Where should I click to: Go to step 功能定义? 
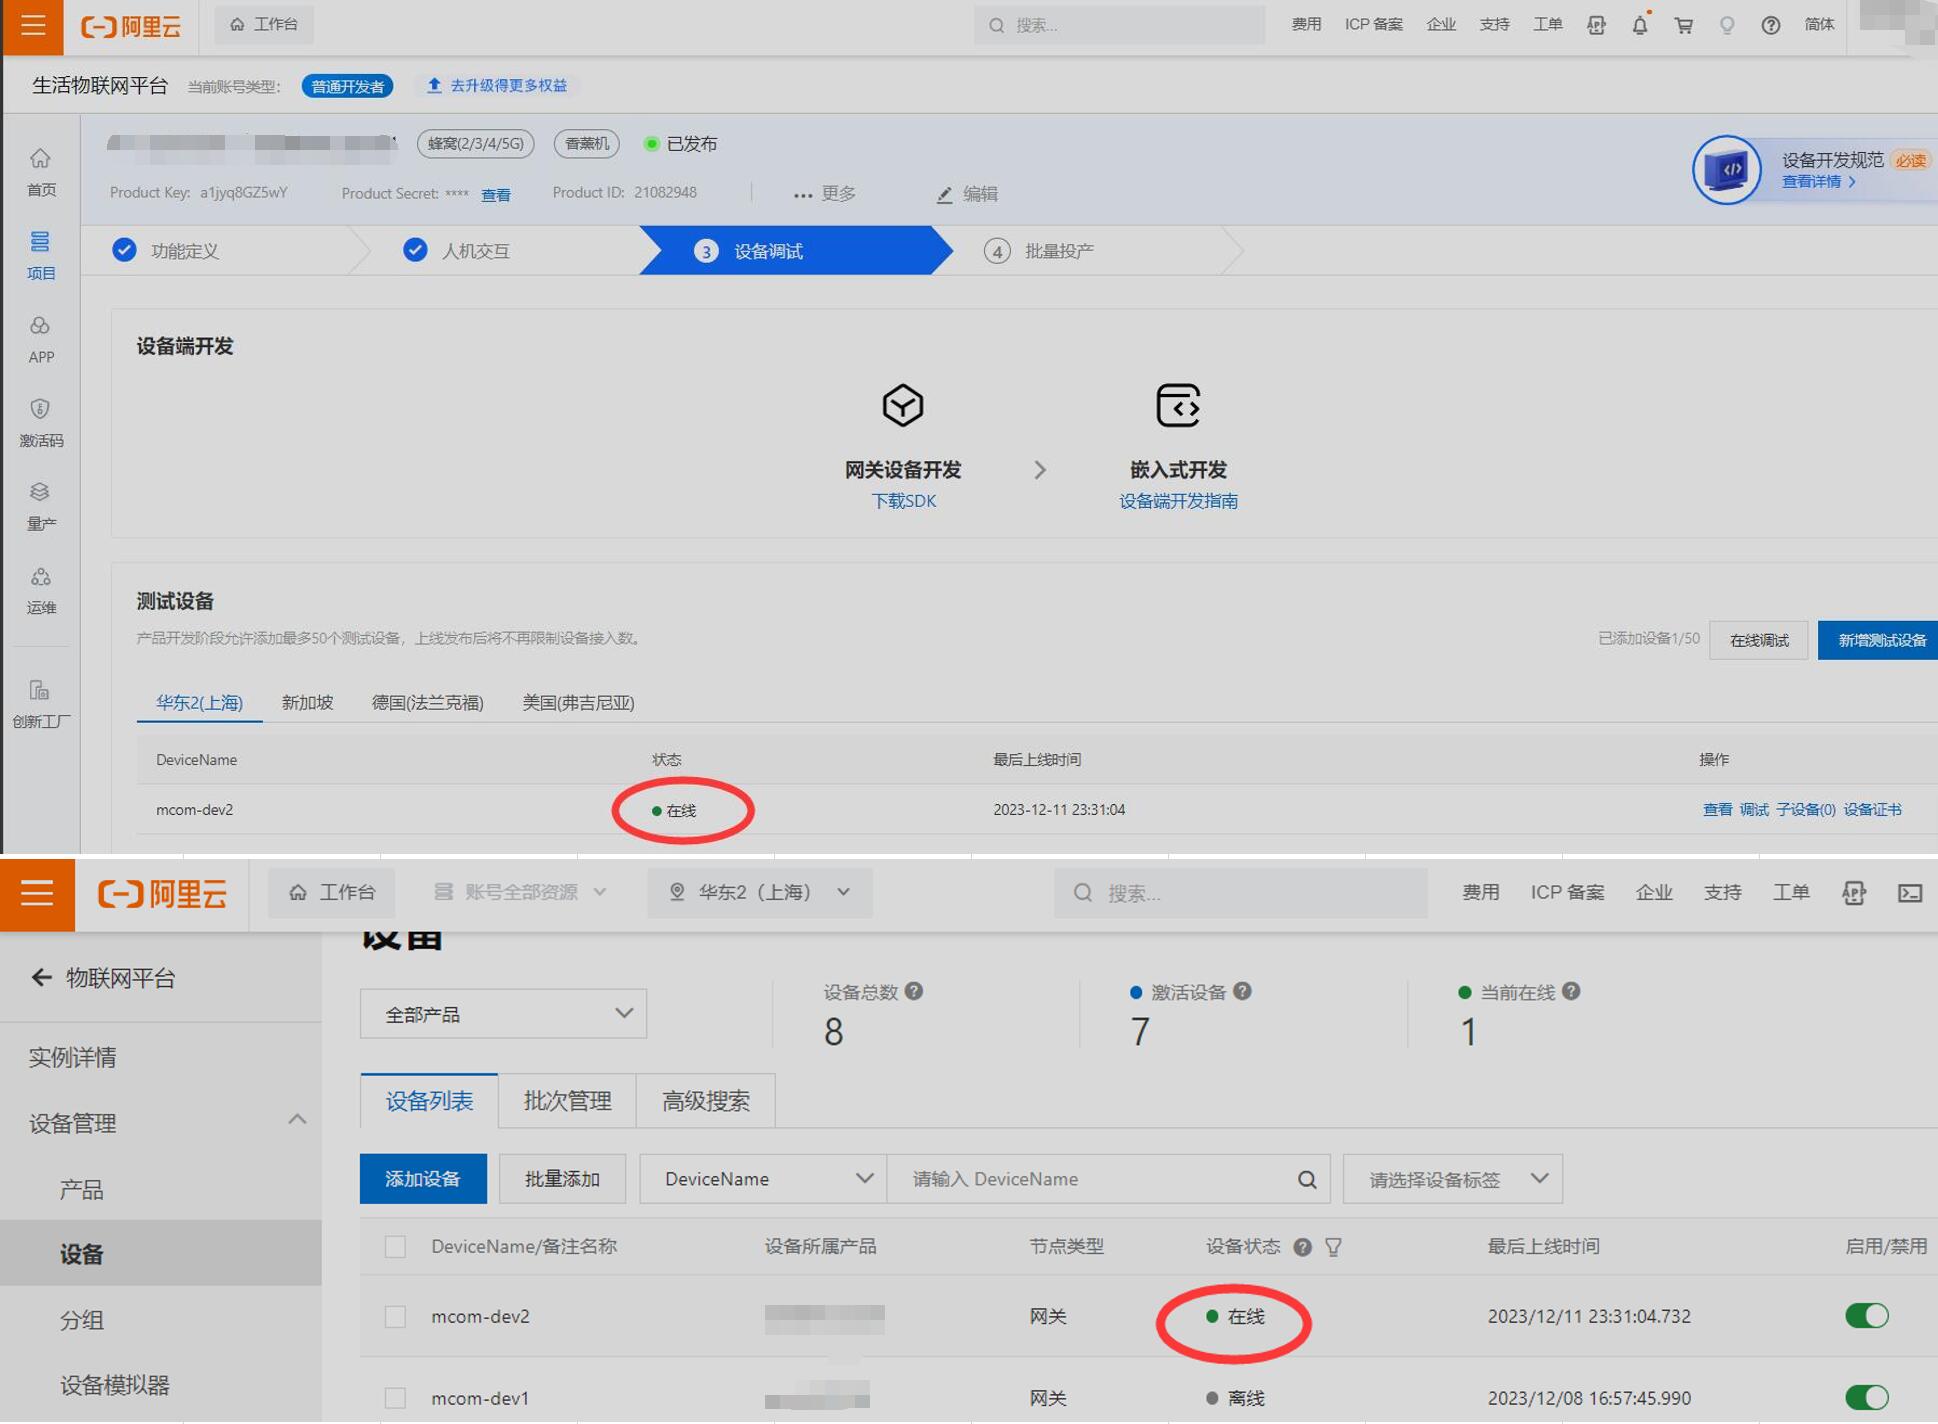coord(184,251)
